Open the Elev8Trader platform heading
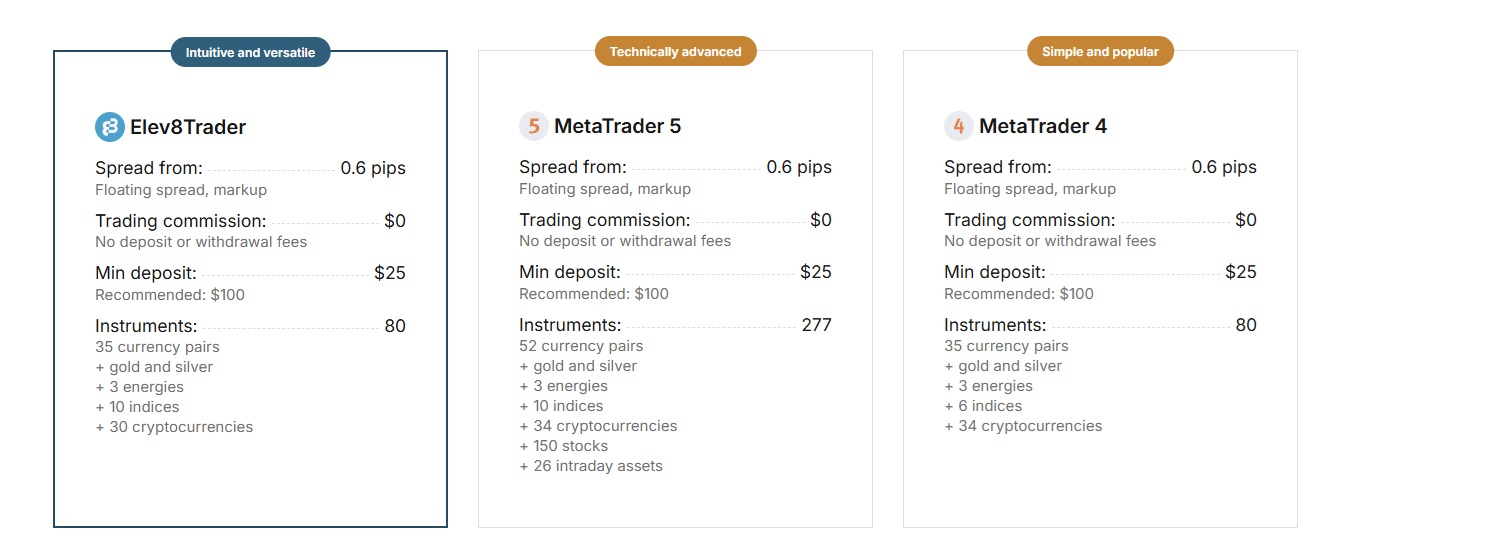 pyautogui.click(x=188, y=127)
